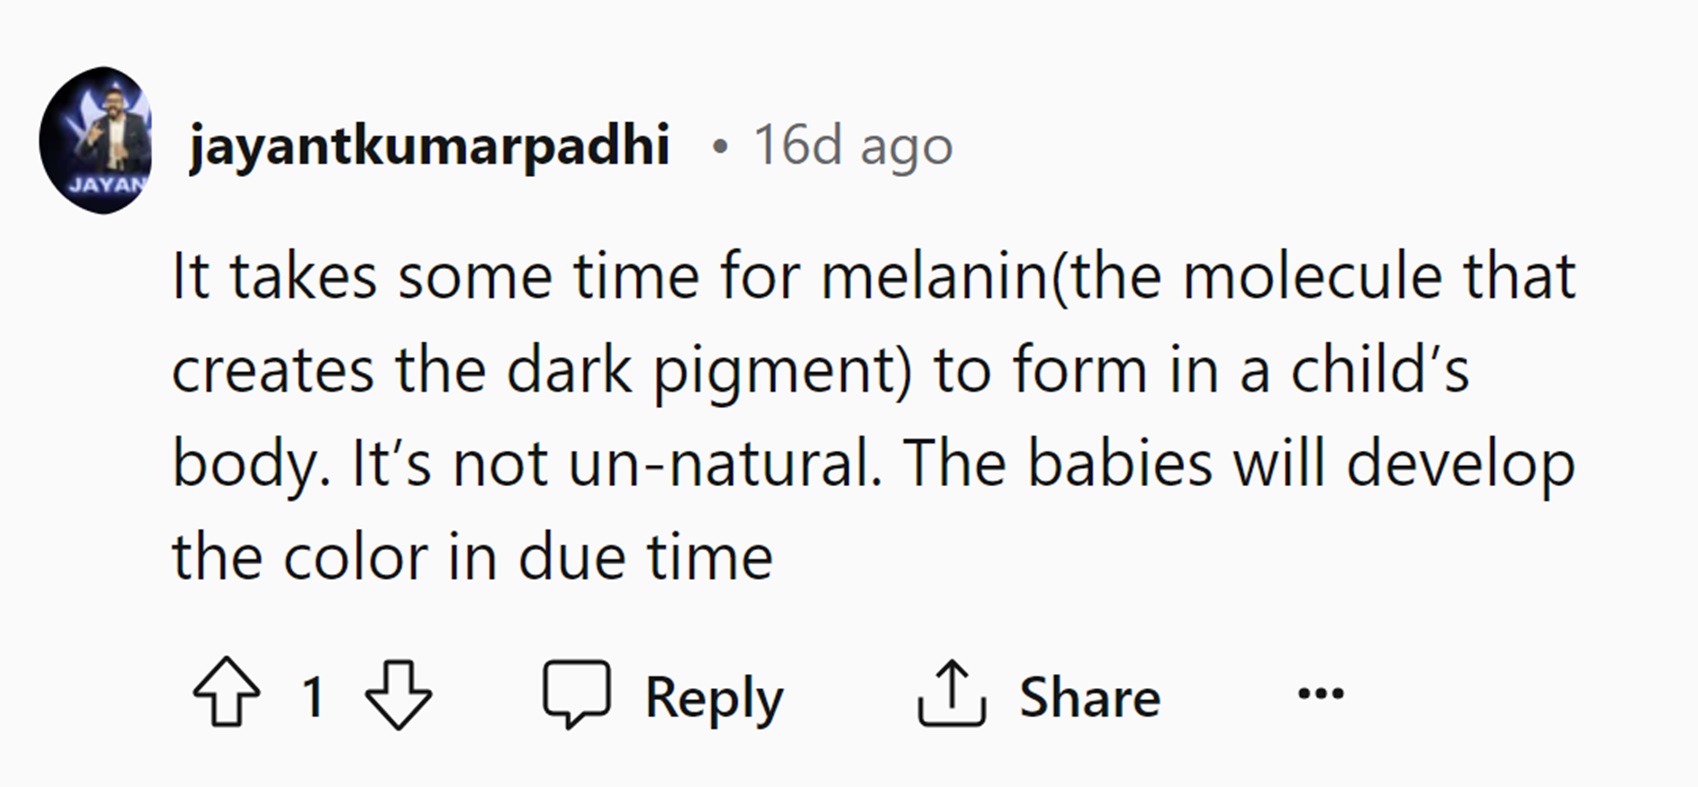Screen dimensions: 1698x787
Task: Open the three-dot more options menu
Action: pos(1320,693)
